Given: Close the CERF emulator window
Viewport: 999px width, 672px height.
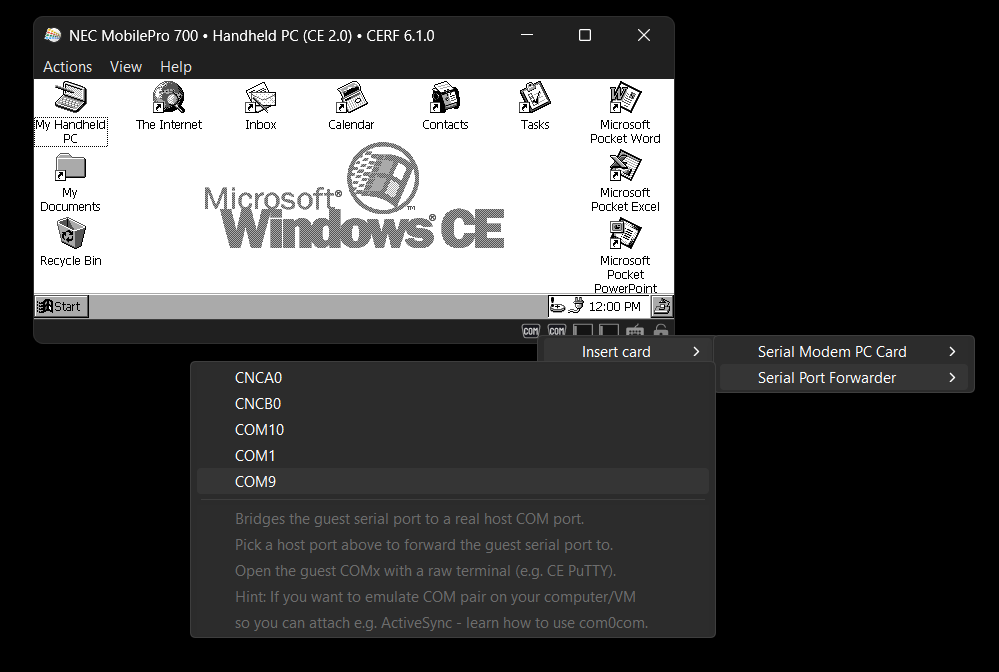Looking at the screenshot, I should tap(644, 35).
